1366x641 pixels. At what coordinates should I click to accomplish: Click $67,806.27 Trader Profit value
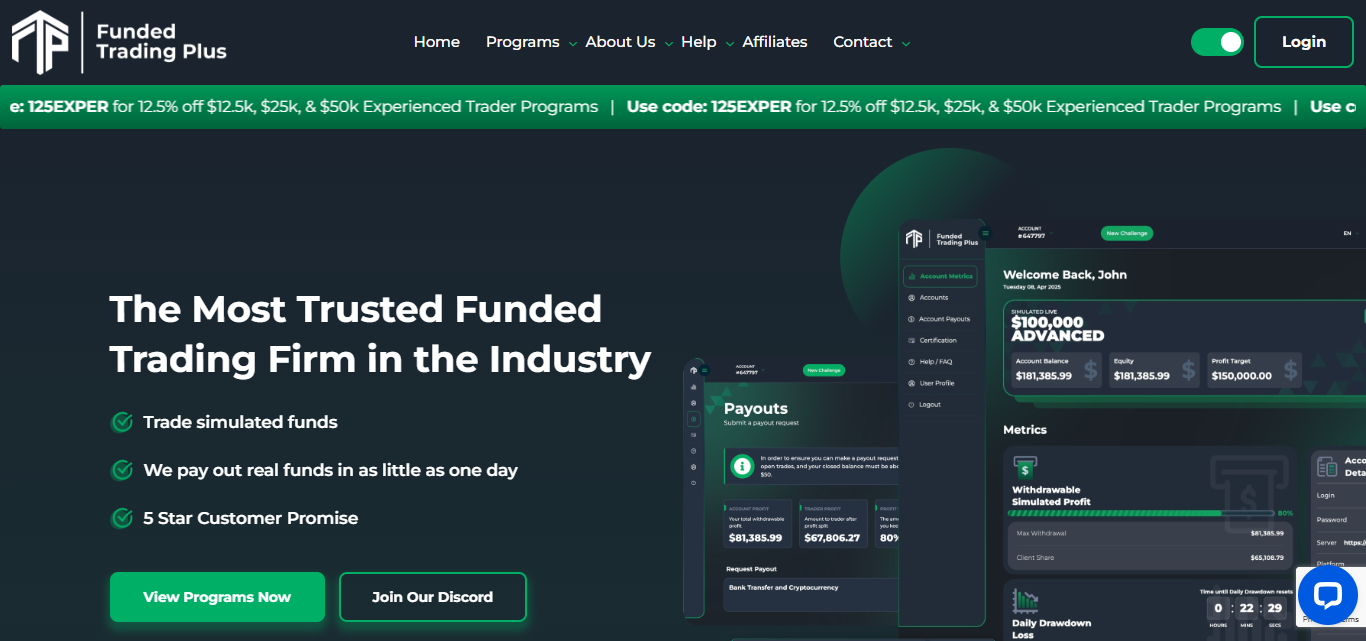[x=832, y=538]
